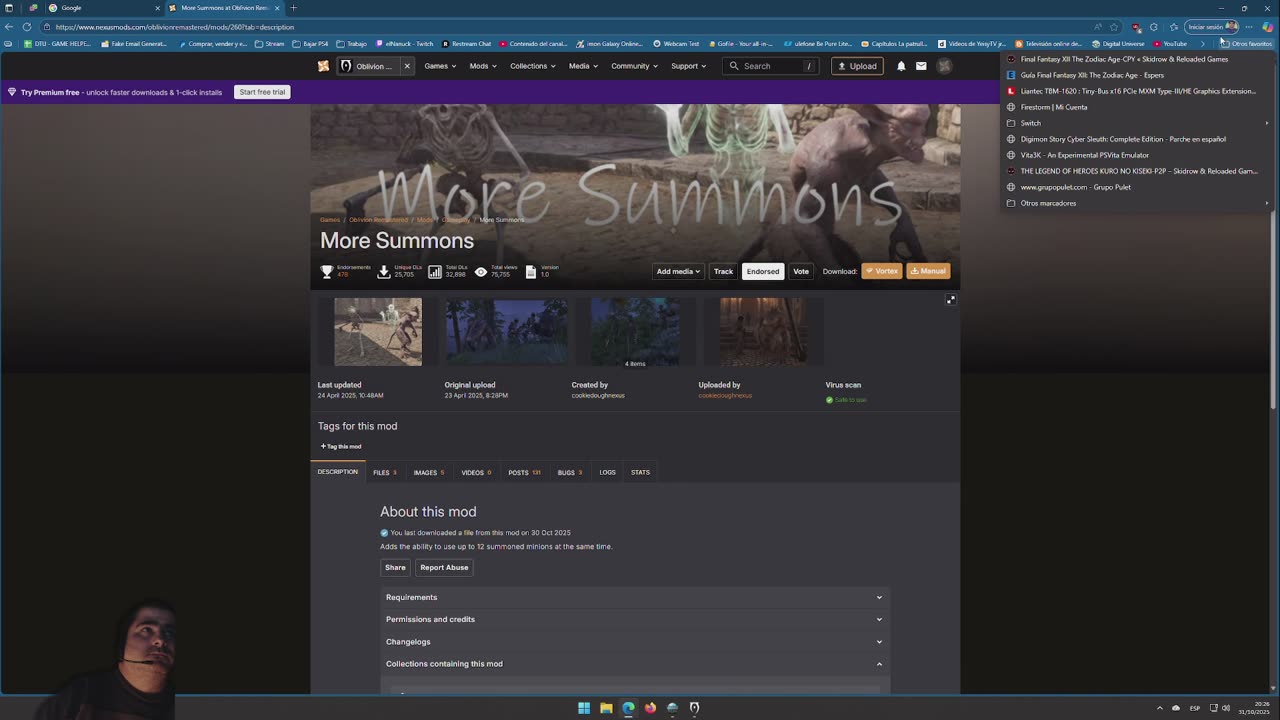Open the Games dropdown menu
This screenshot has height=720, width=1280.
pos(440,66)
